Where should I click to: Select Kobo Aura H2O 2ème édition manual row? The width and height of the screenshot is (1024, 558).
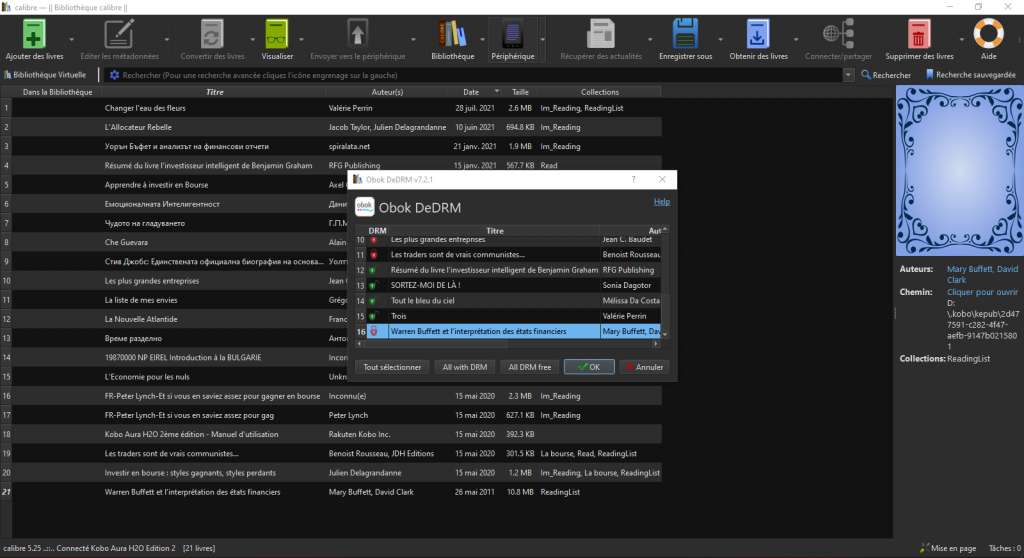click(336, 434)
